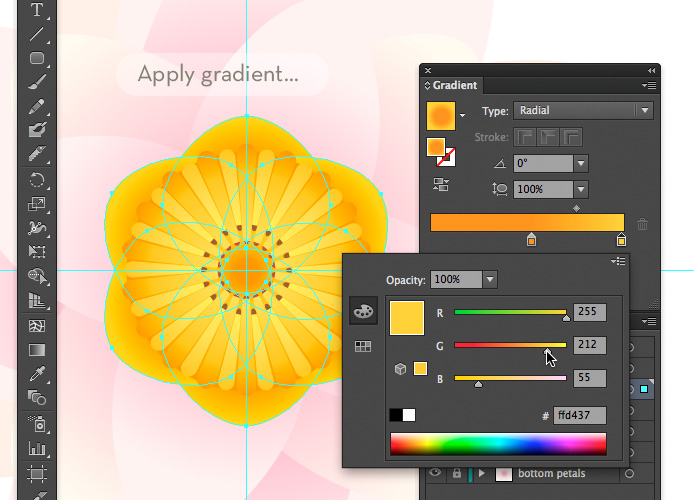Click the color spectrum bar
Screen dimensions: 694x500
(x=498, y=444)
